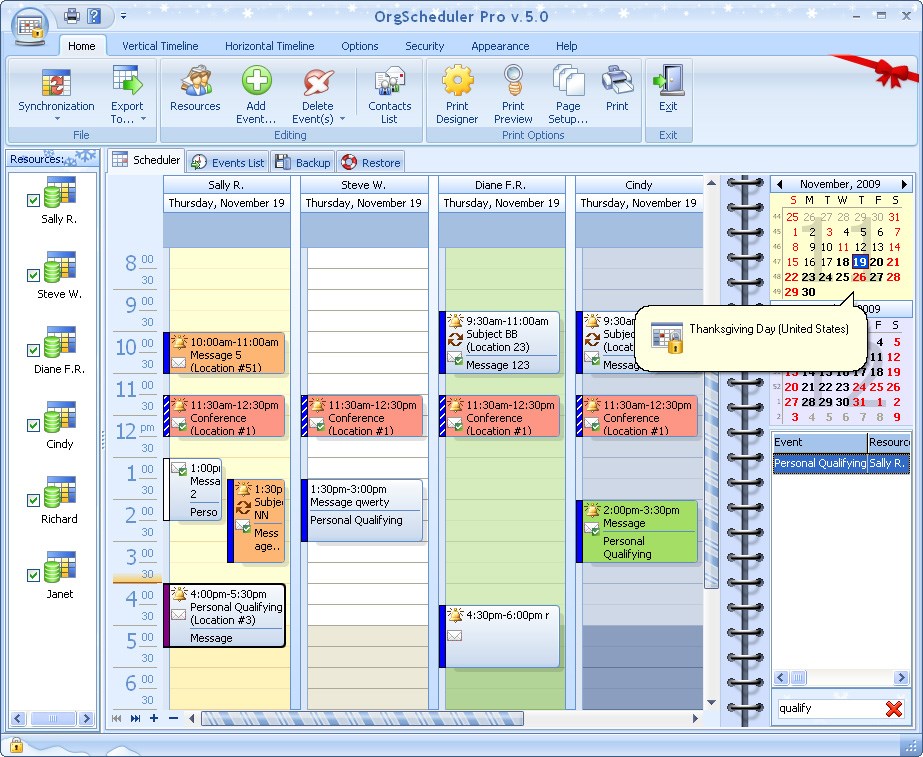
Task: Open the Help ribbon tab
Action: coord(566,46)
